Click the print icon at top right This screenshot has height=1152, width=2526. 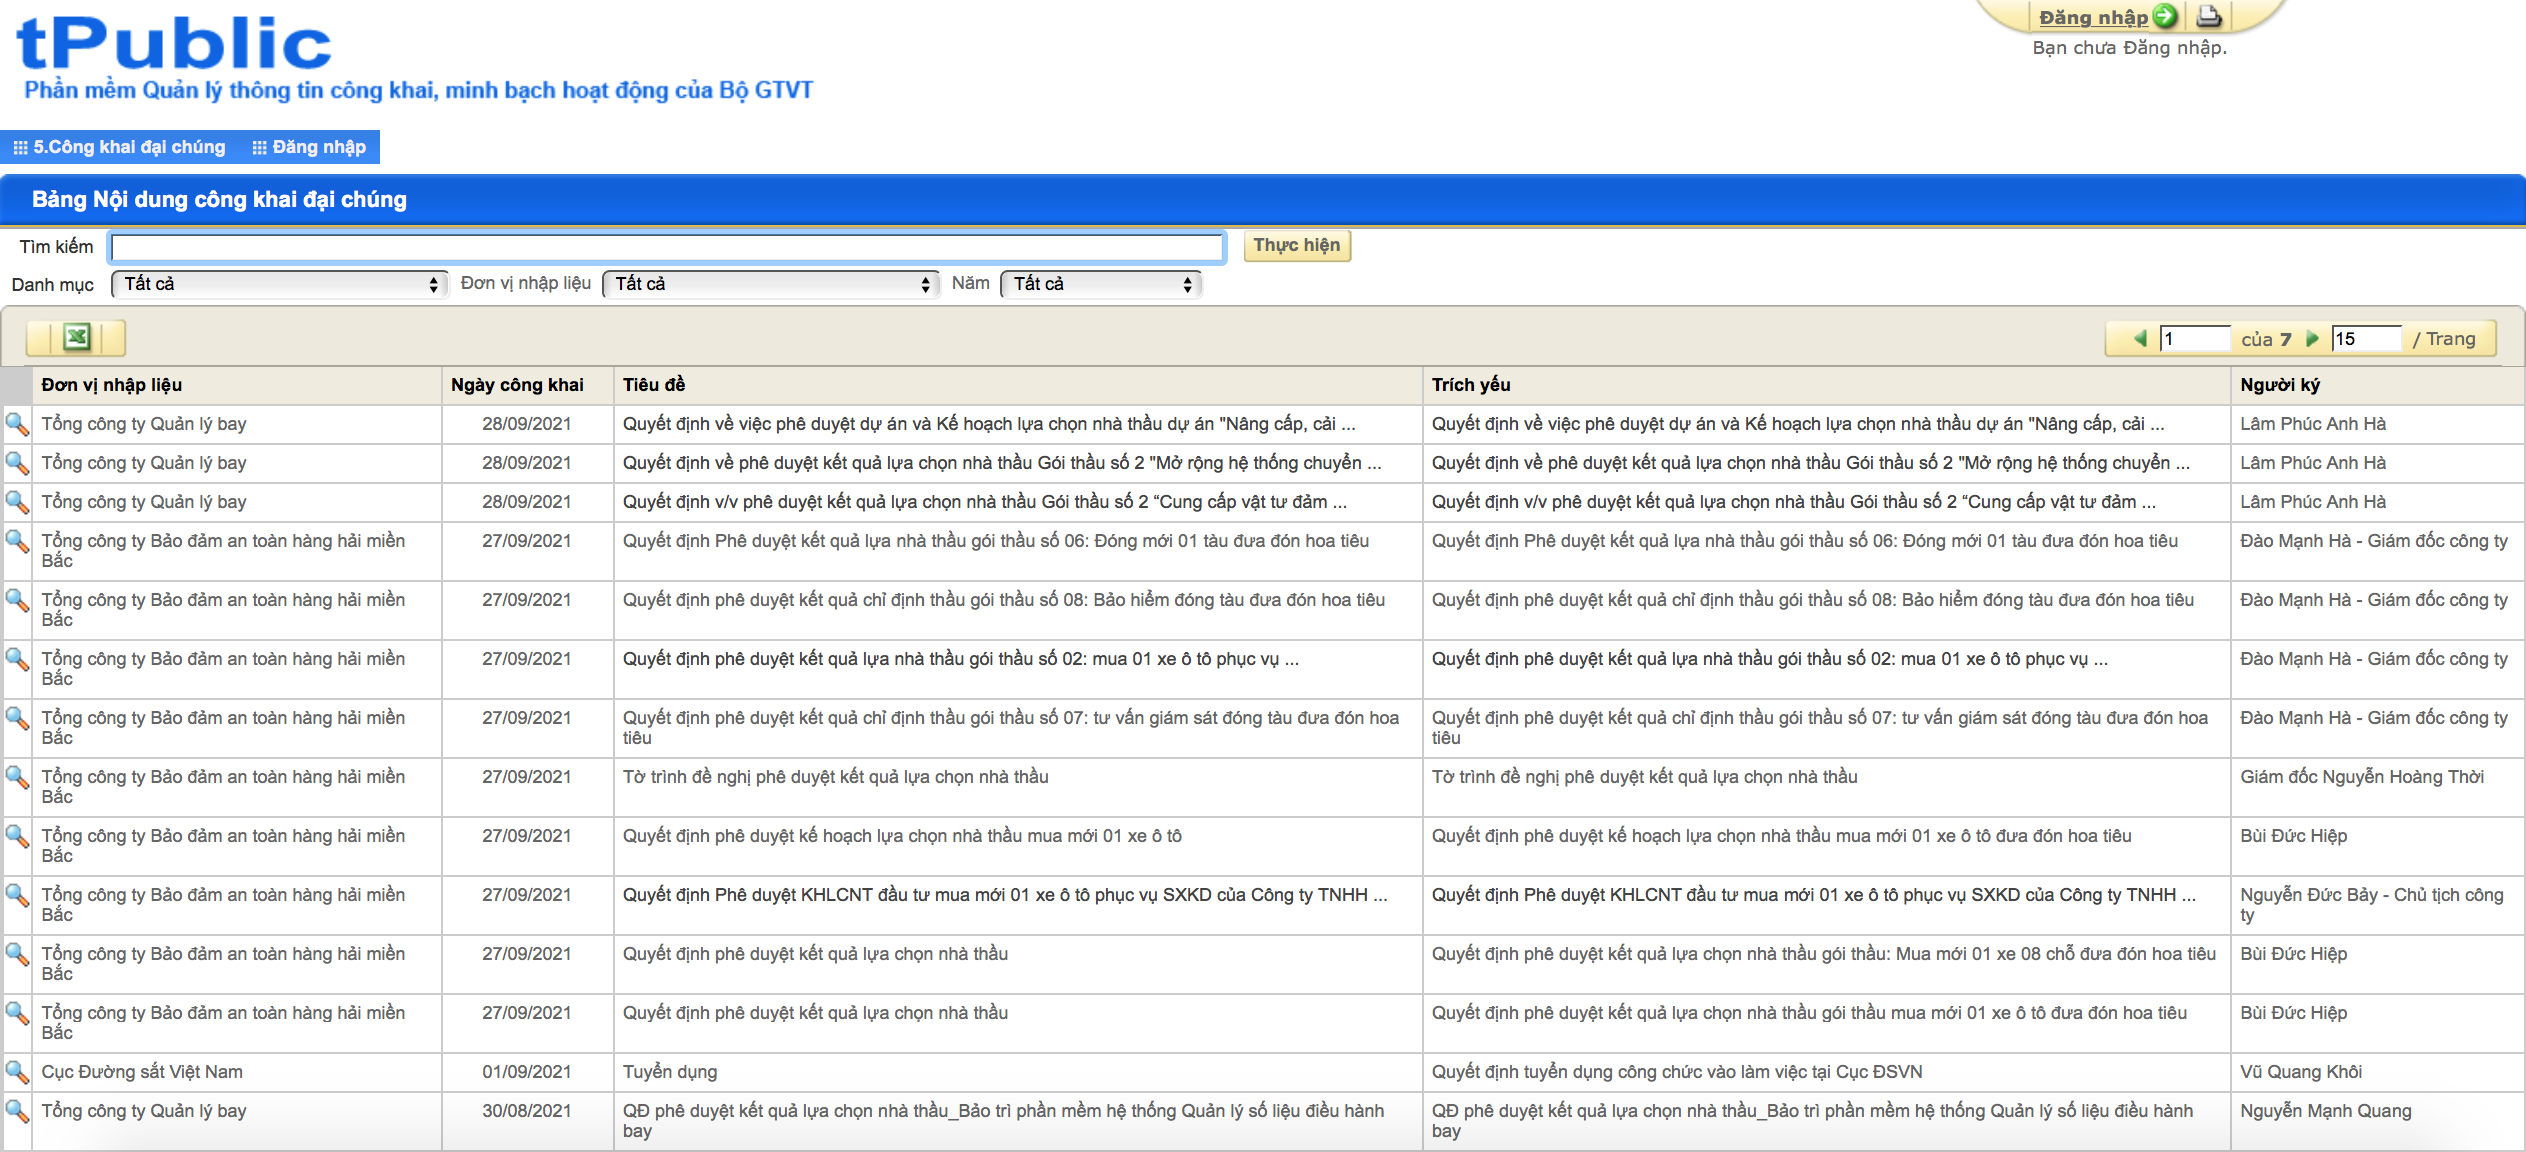[2208, 16]
